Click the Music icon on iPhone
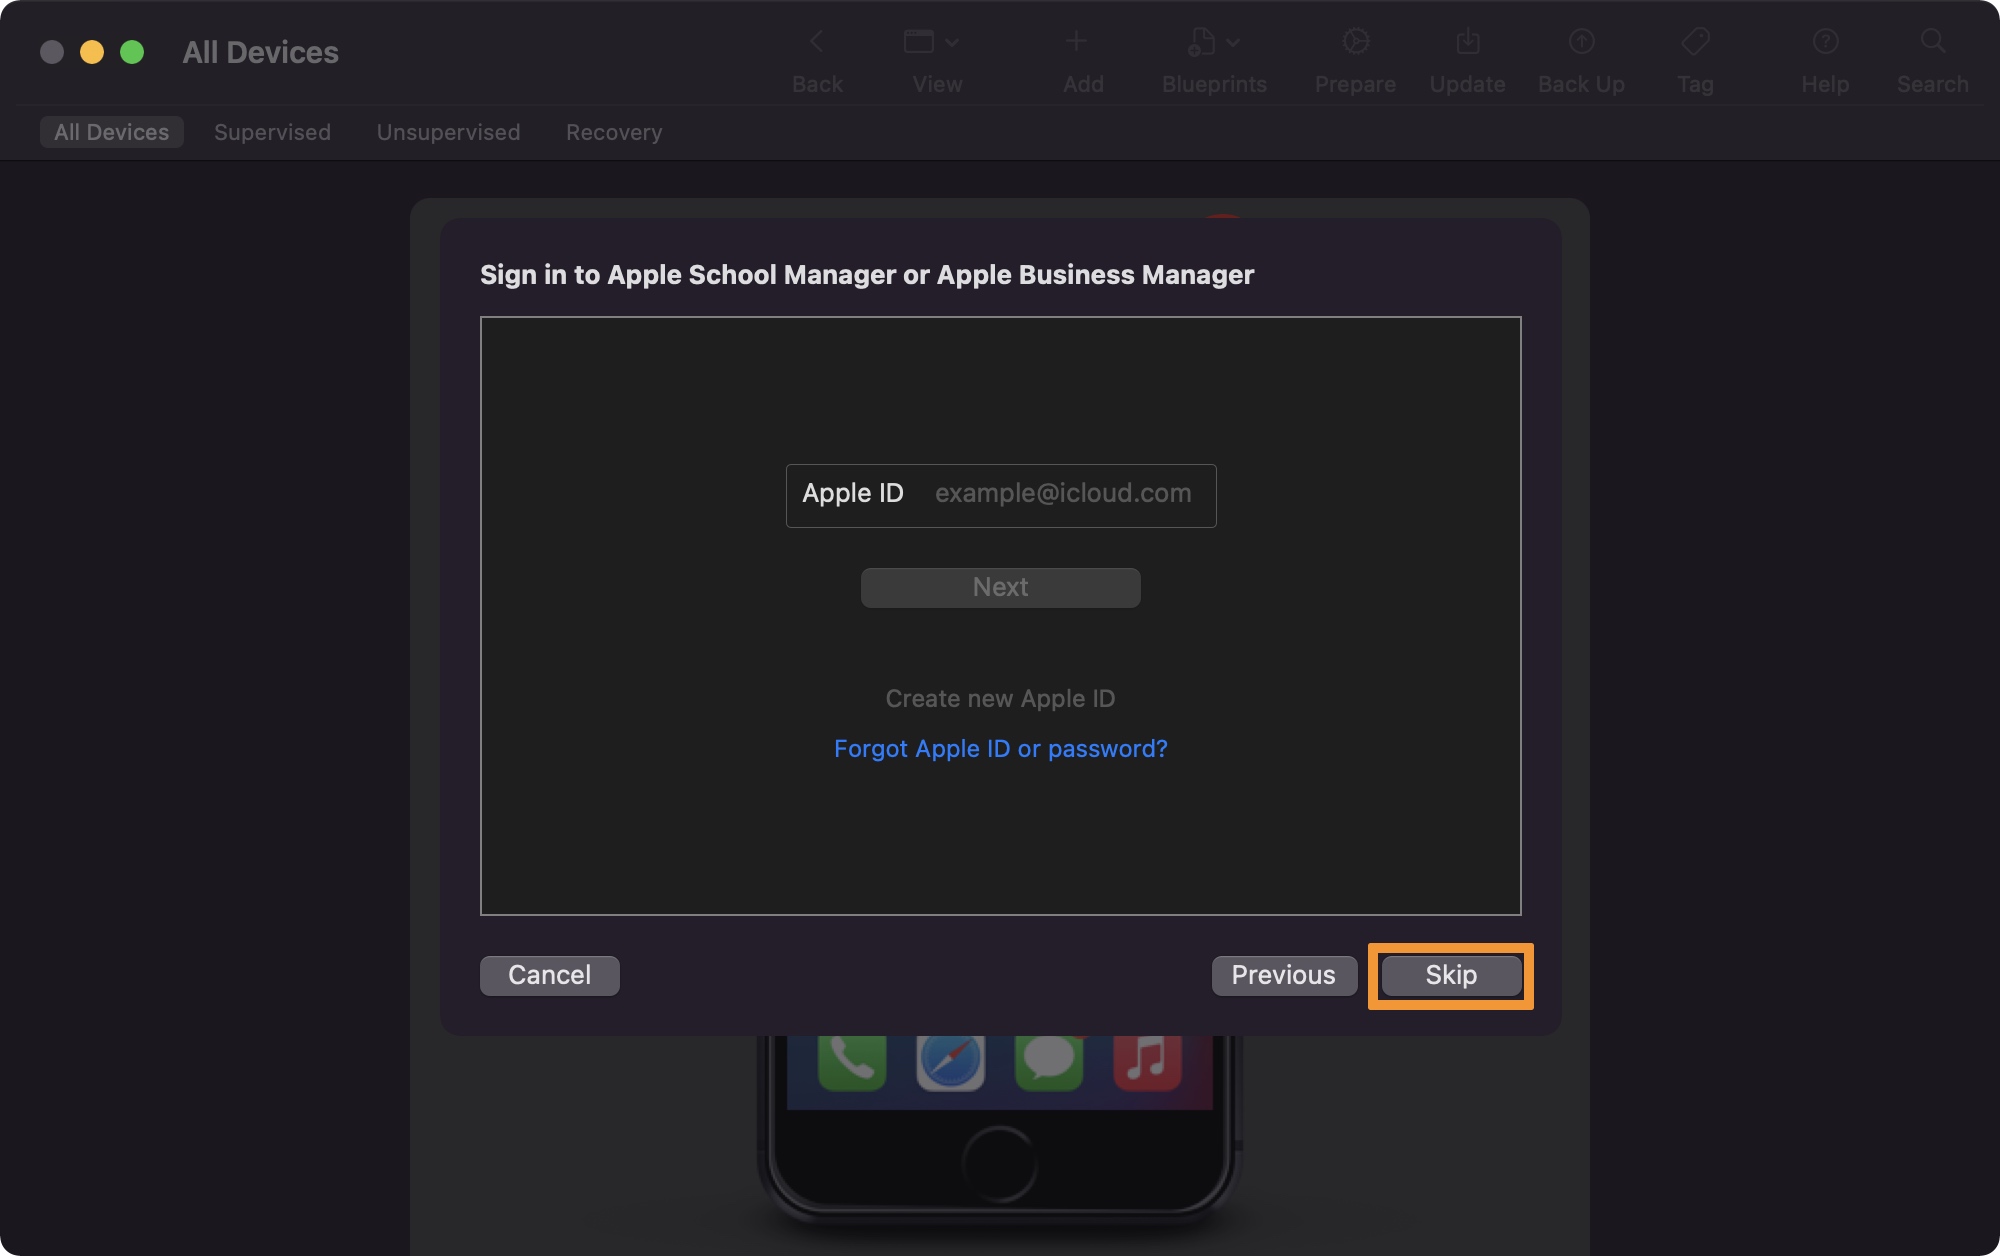Viewport: 2000px width, 1256px height. click(x=1147, y=1062)
